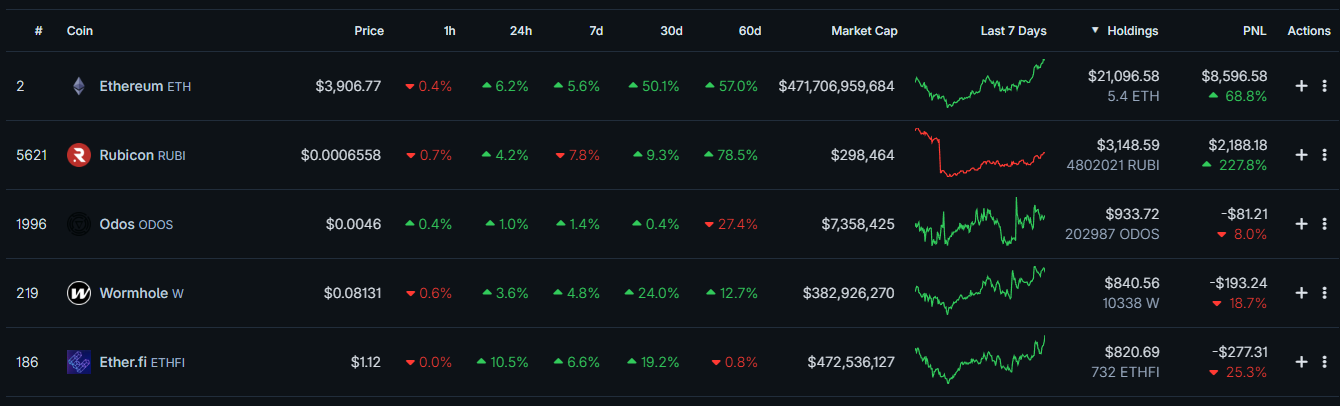Open the Ether.fi ETHFI coin page

tap(142, 362)
